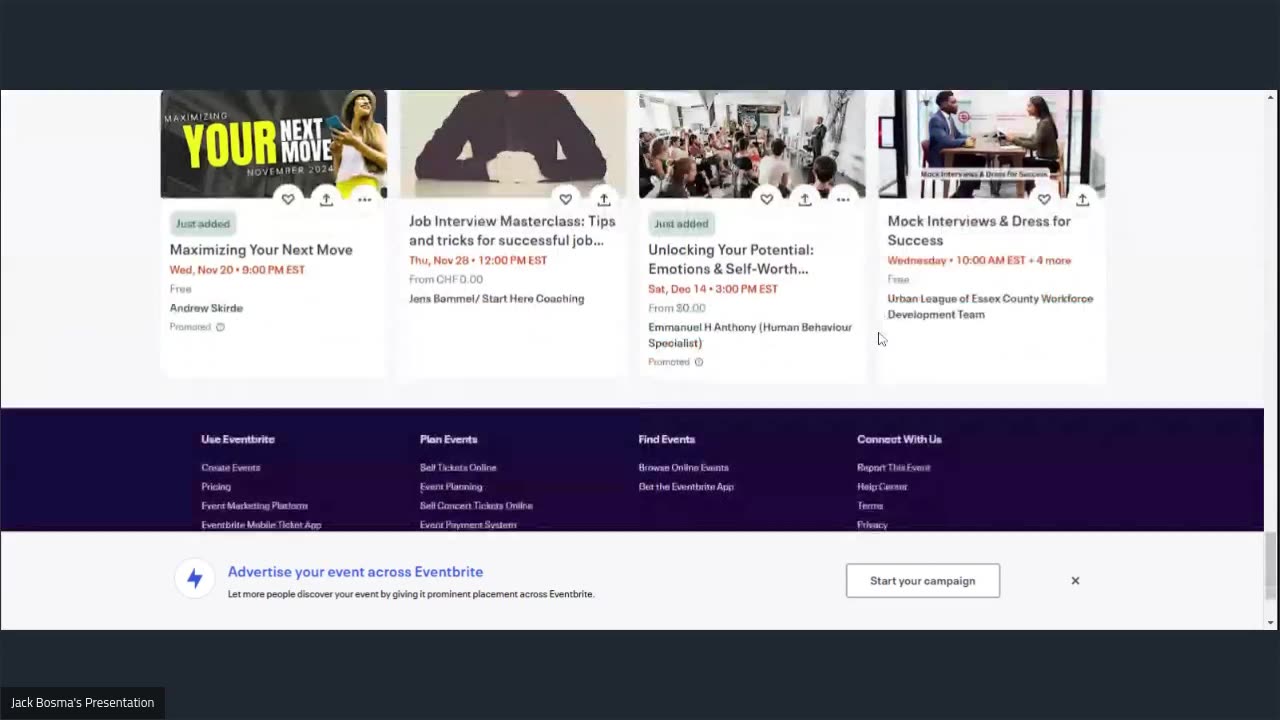Screen dimensions: 1280x720
Task: Click date Wed, Nov 20 • 9:00 PM EST
Action: (x=237, y=270)
